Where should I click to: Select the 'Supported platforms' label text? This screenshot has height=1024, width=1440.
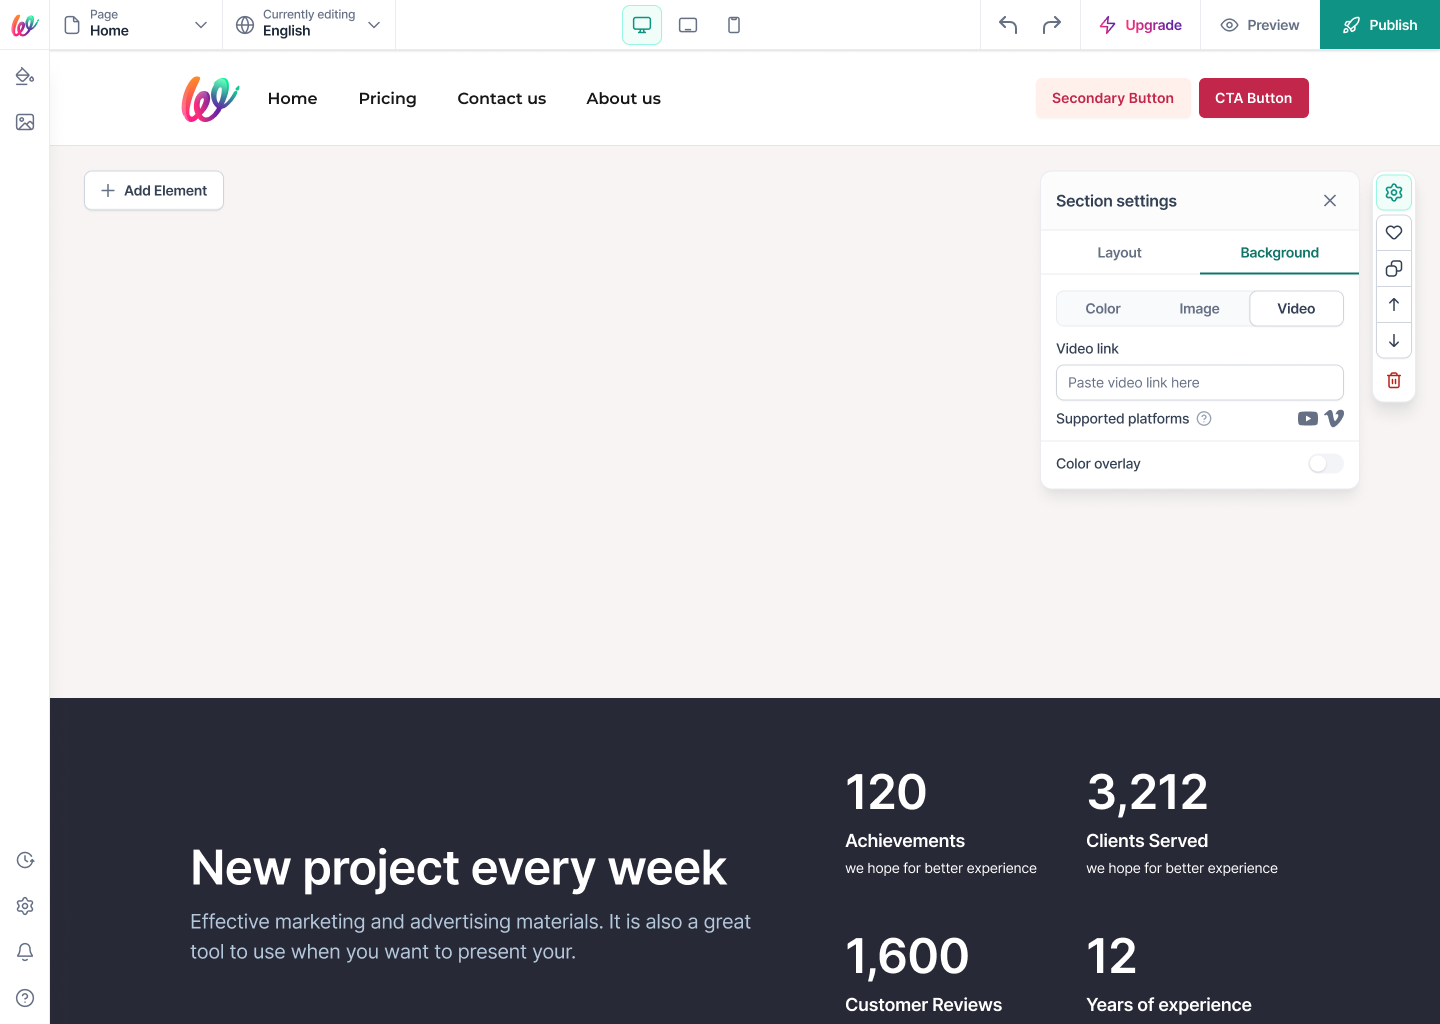[x=1123, y=419]
